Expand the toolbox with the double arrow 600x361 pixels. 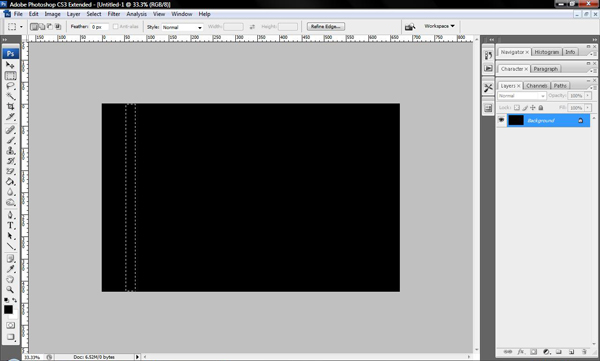[x=5, y=39]
